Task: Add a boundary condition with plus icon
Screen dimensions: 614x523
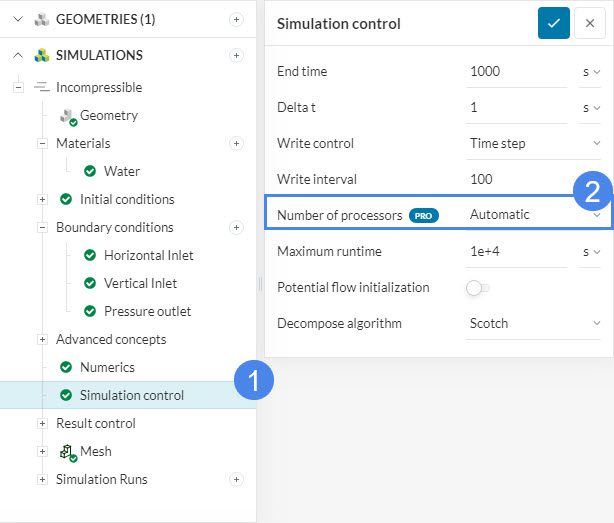Action: click(236, 227)
